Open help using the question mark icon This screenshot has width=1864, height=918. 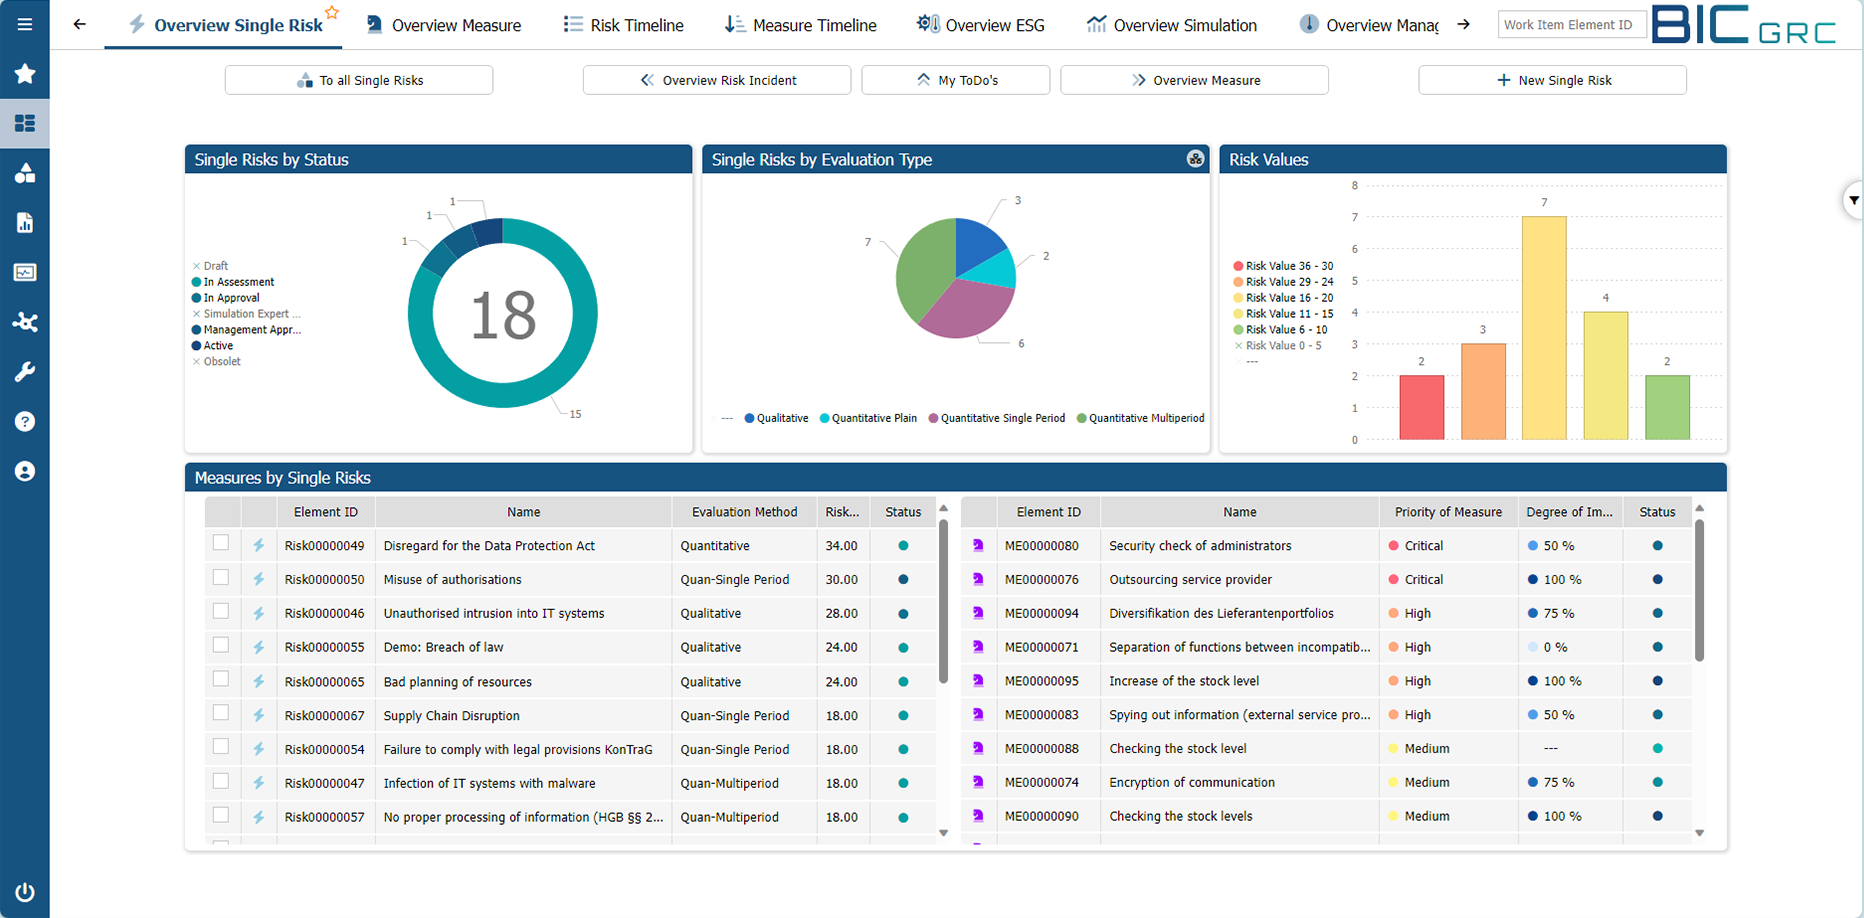(25, 421)
